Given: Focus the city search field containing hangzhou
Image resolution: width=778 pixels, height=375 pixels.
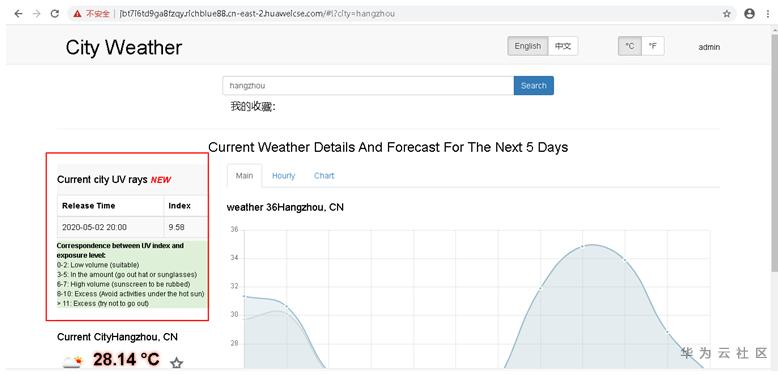Looking at the screenshot, I should 368,85.
